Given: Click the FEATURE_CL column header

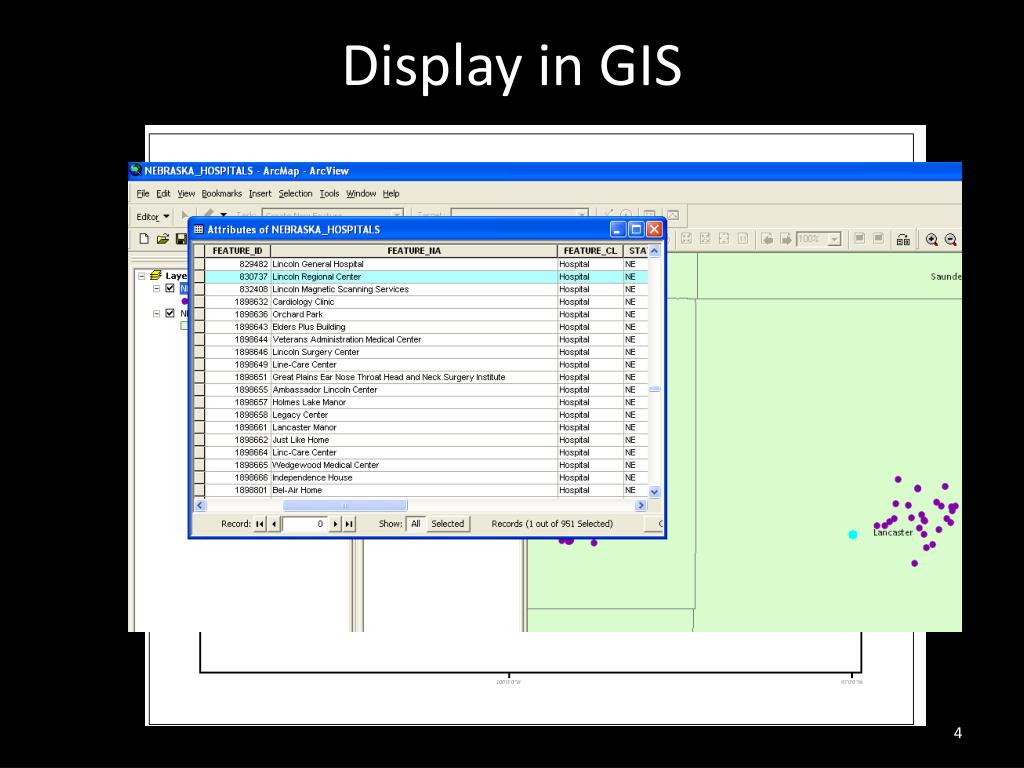Looking at the screenshot, I should click(590, 251).
